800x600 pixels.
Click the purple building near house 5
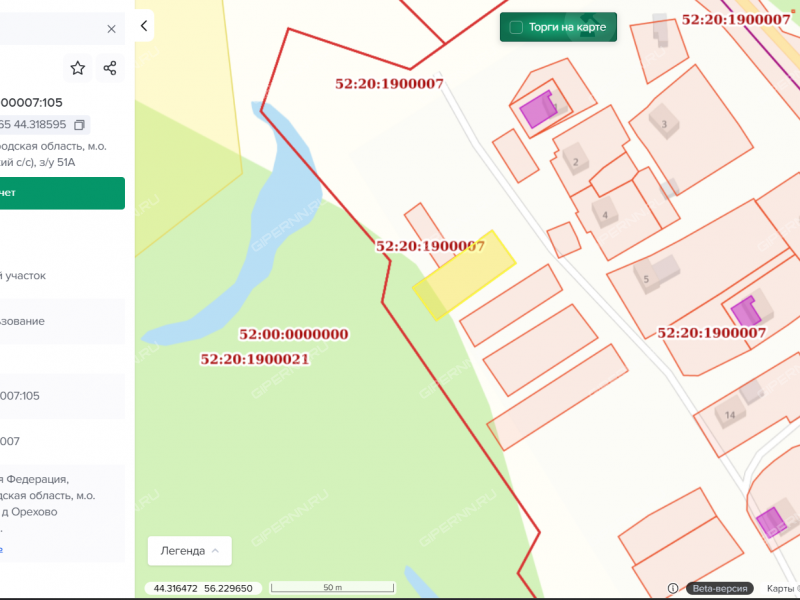742,311
